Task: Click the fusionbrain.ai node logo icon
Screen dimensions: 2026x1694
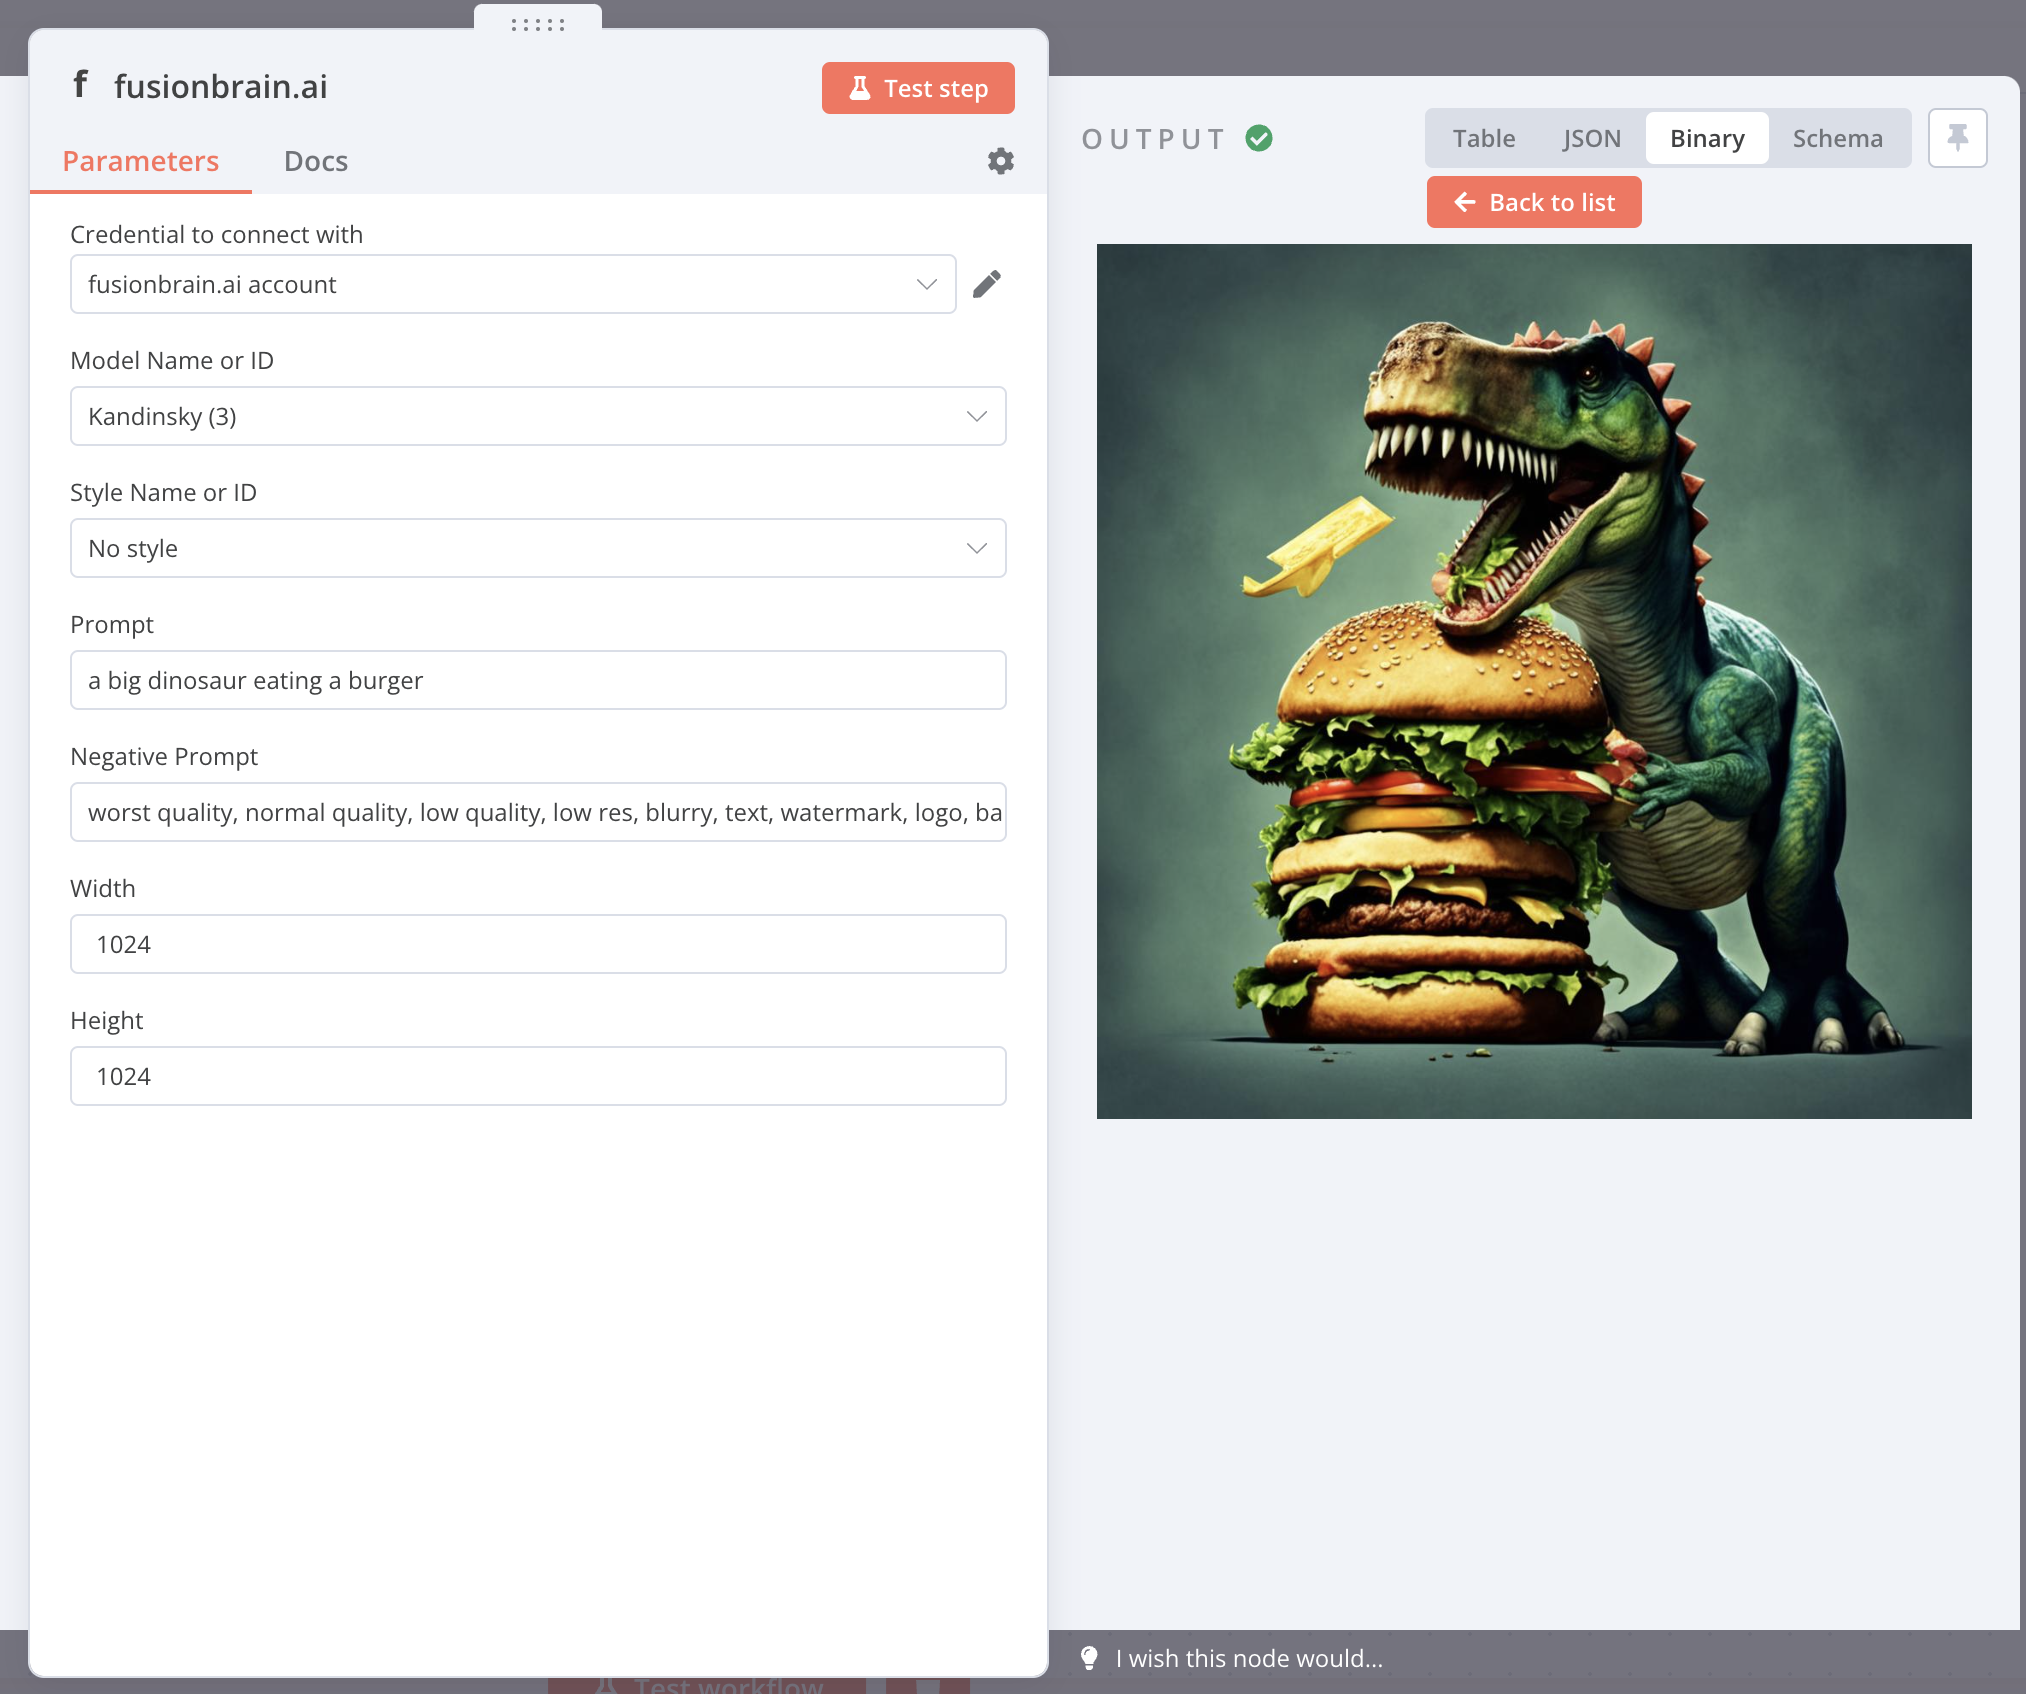Action: click(x=80, y=85)
